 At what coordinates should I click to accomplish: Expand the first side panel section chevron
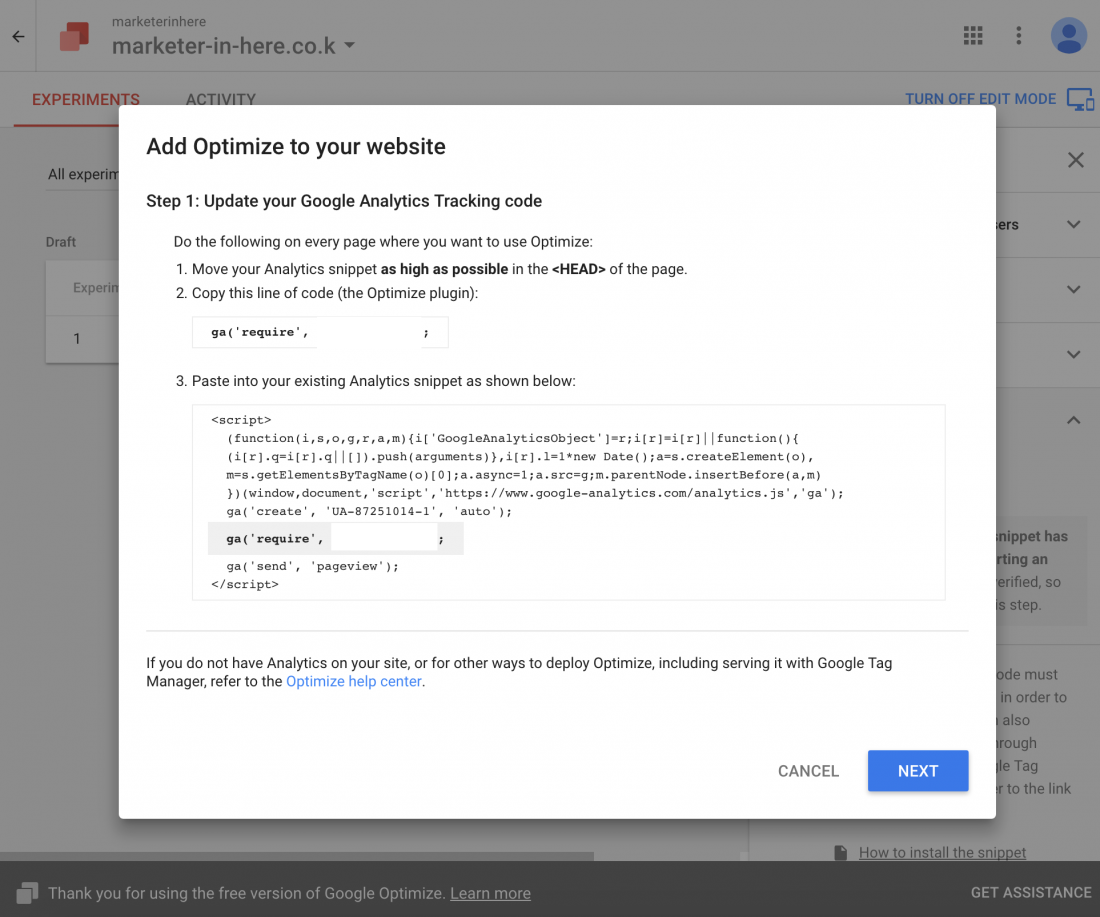(x=1073, y=225)
